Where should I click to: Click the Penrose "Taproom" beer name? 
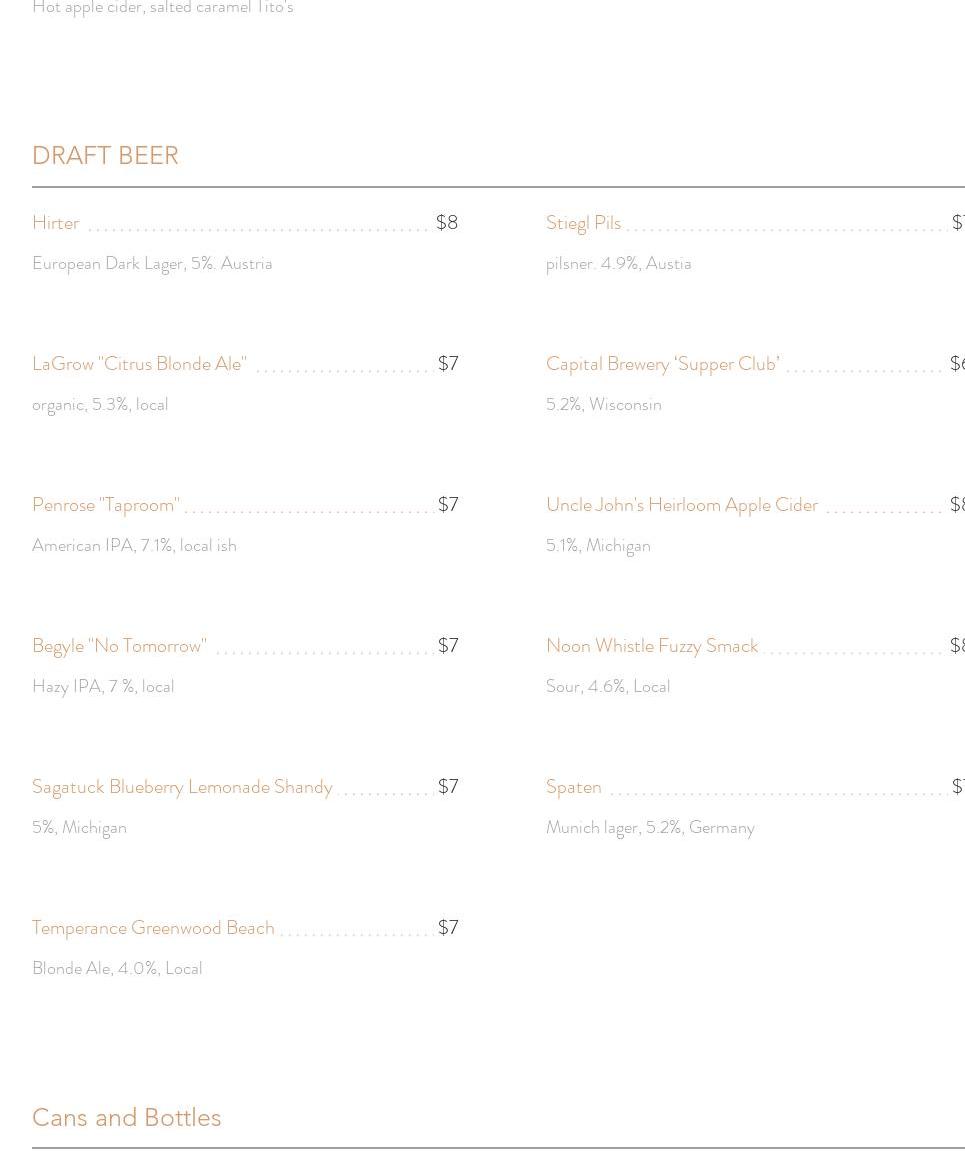(106, 505)
